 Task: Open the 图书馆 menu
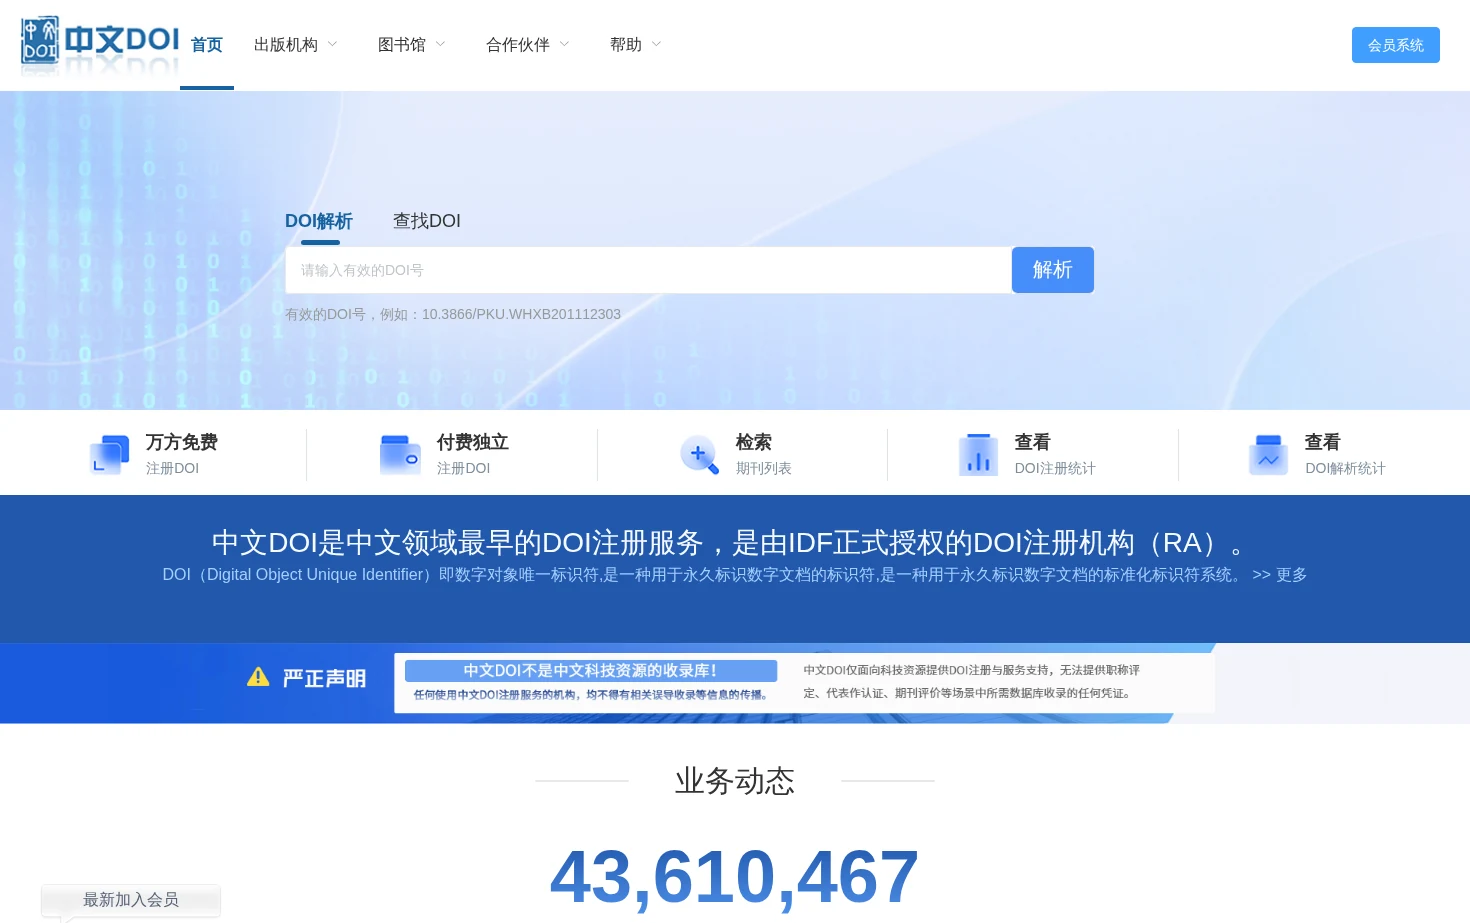point(402,45)
